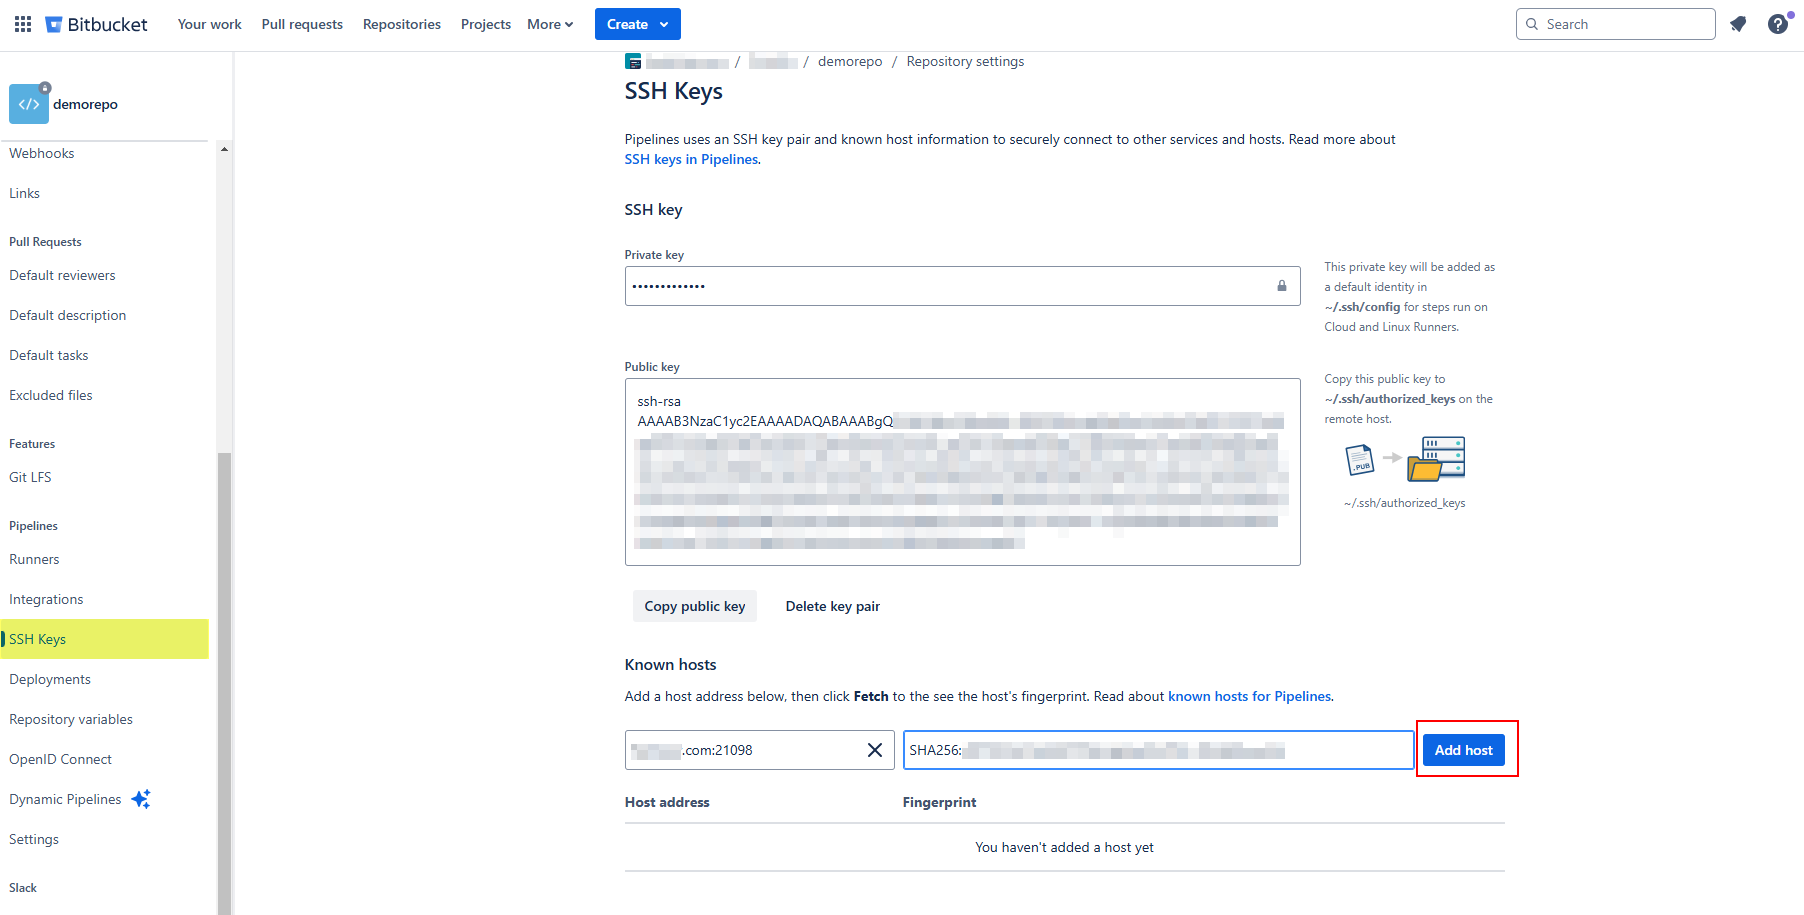Open the notifications icon
This screenshot has height=915, width=1804.
1738,24
